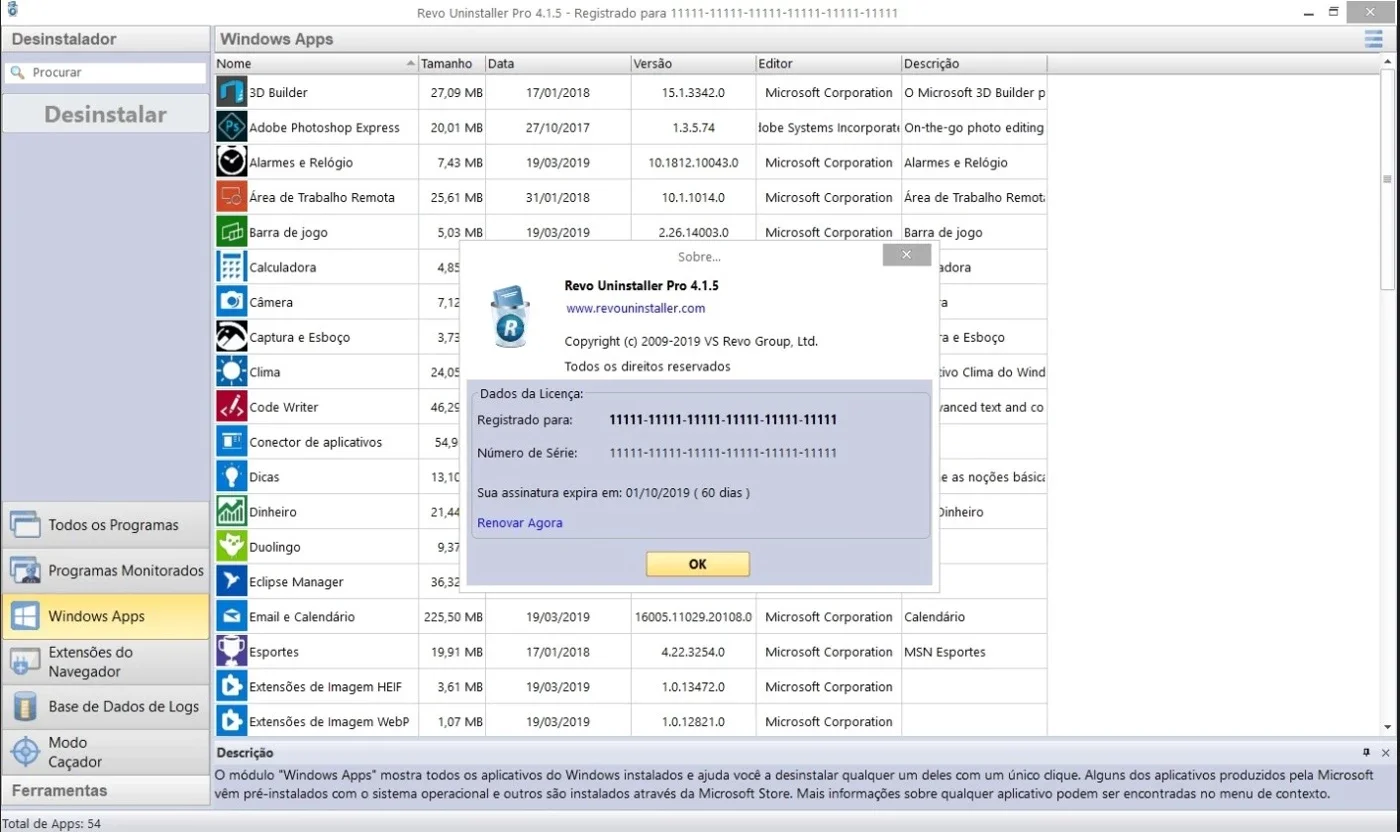Click the 225,50 MB size cell
Image resolution: width=1400 pixels, height=832 pixels.
pos(453,617)
